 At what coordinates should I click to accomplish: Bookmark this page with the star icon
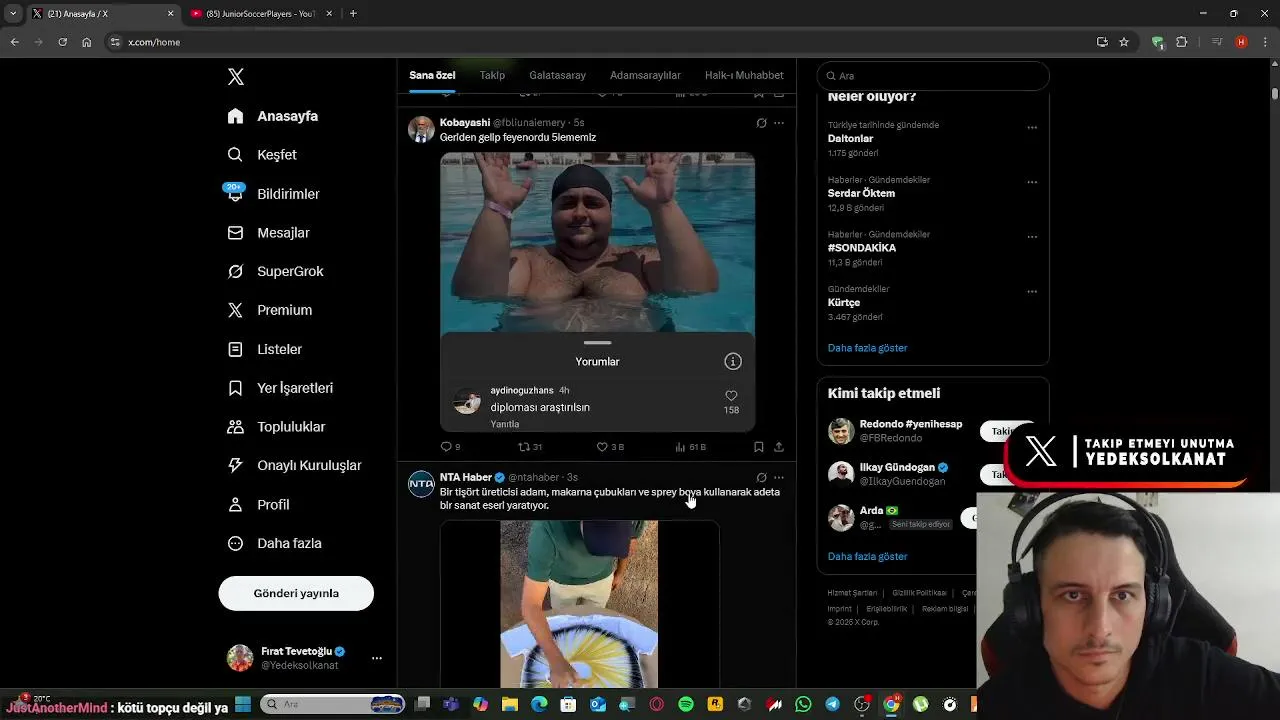(1124, 42)
